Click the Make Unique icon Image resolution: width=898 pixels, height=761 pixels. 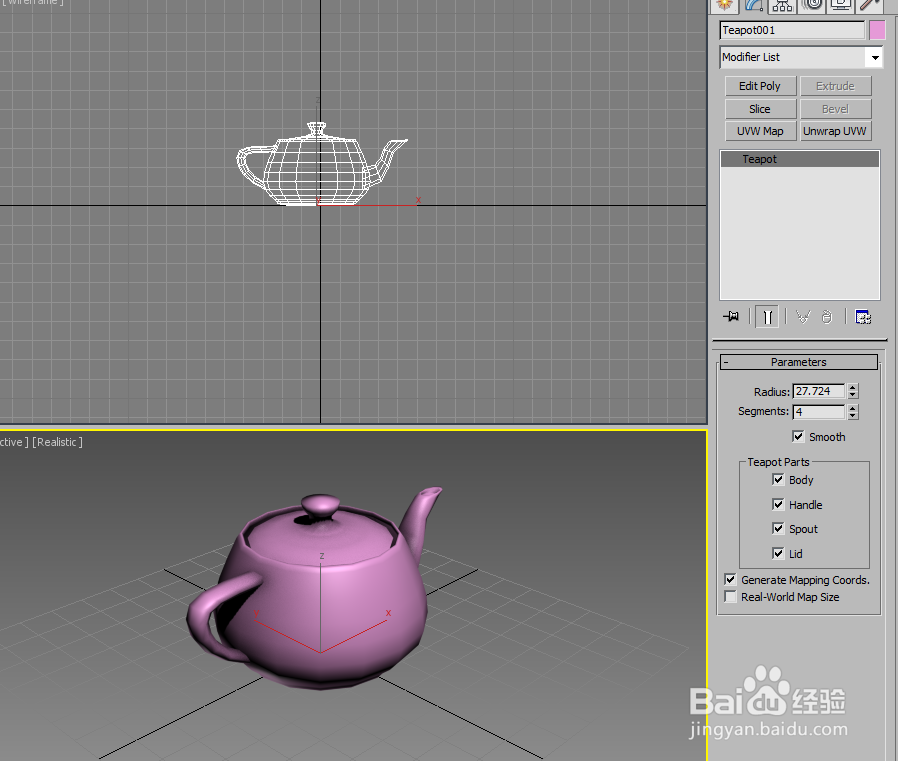803,317
